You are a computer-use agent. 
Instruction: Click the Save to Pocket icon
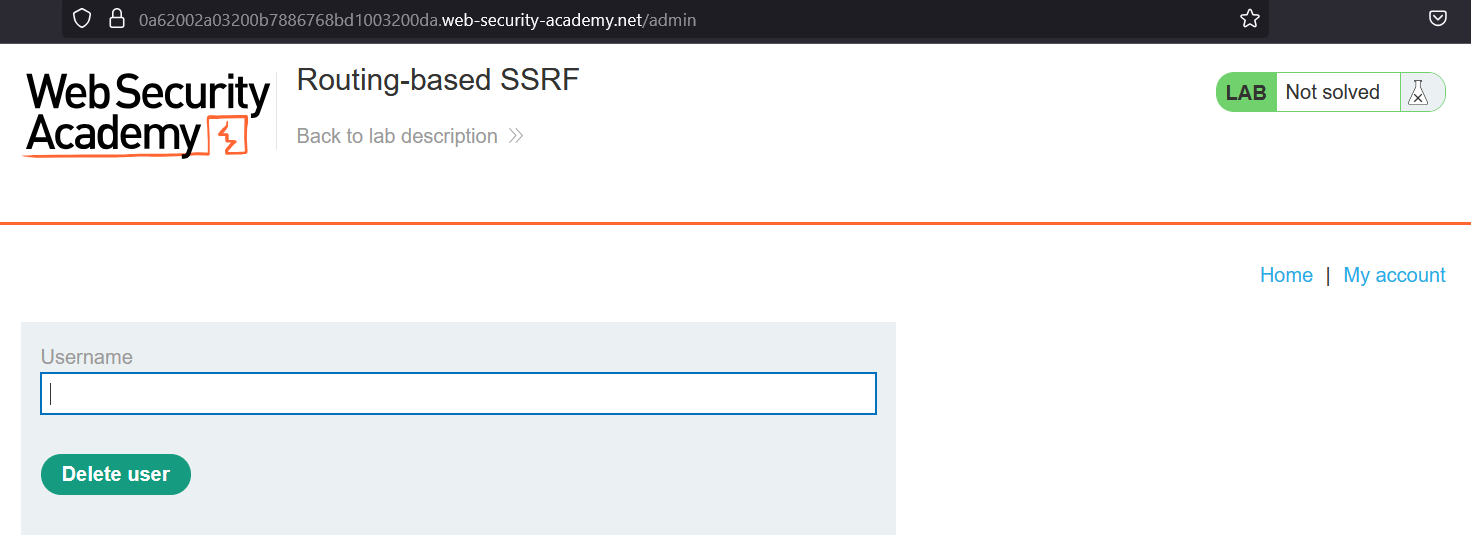pyautogui.click(x=1437, y=19)
